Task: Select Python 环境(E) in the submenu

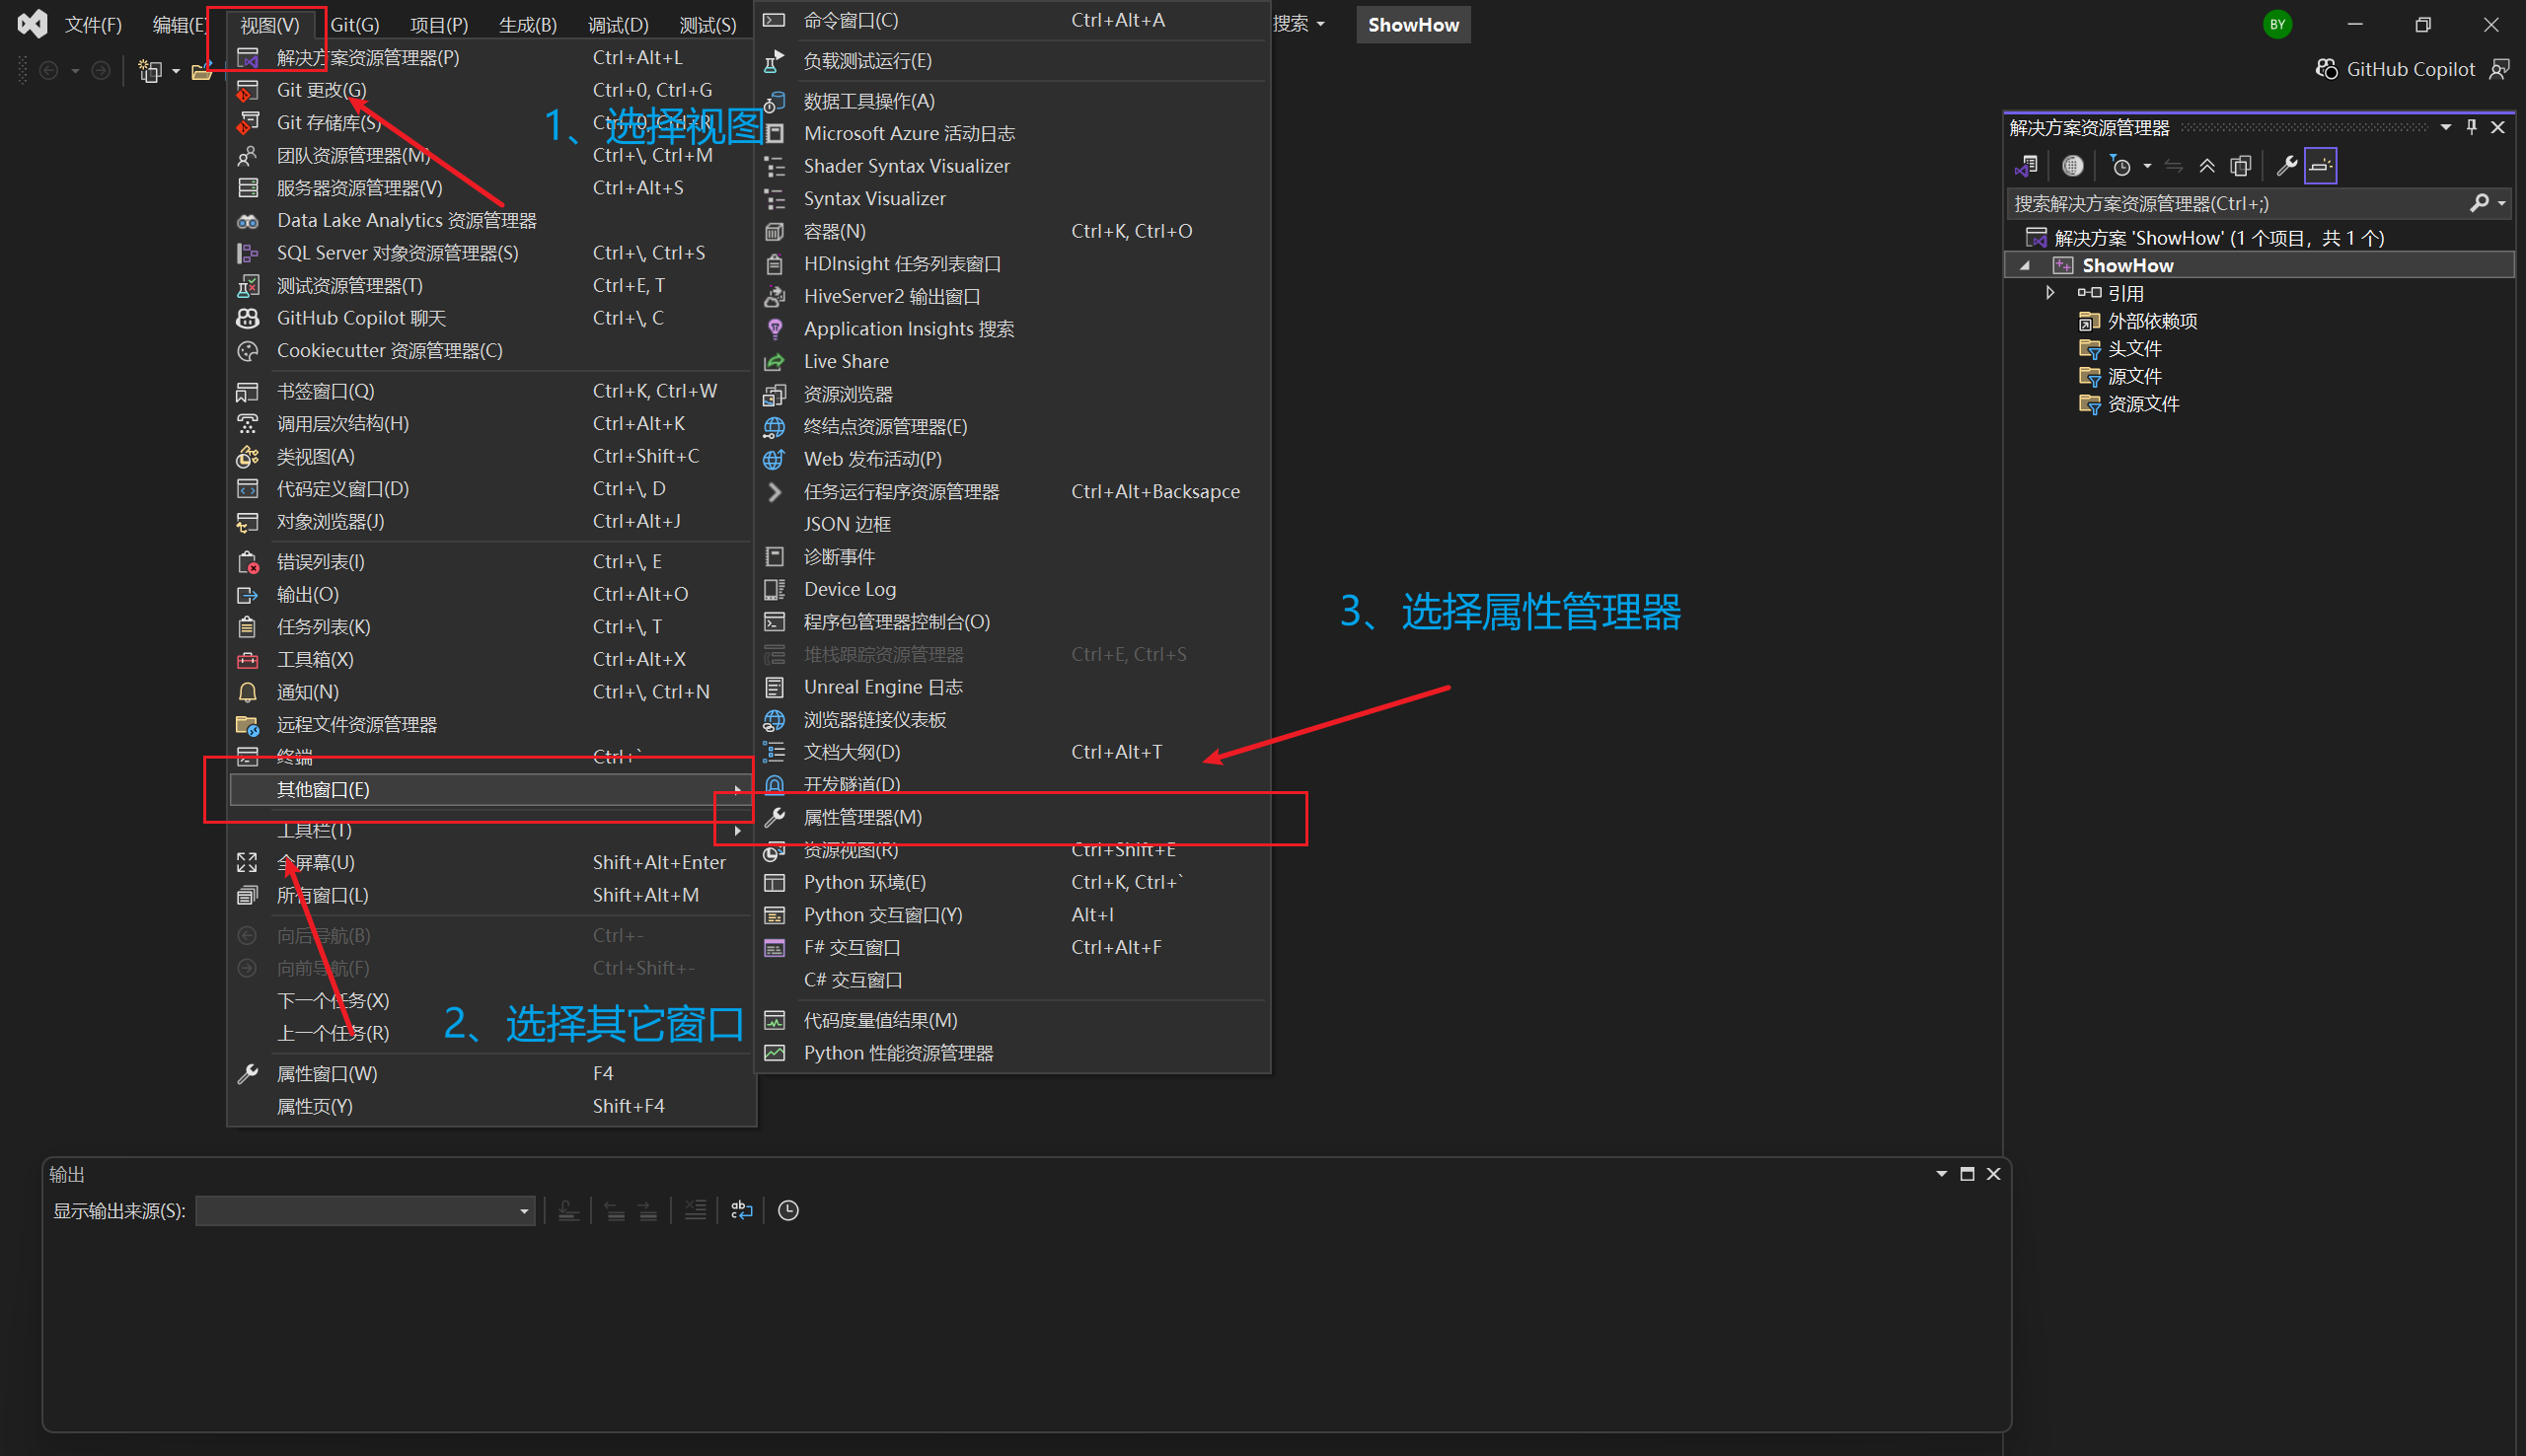Action: [x=1012, y=883]
